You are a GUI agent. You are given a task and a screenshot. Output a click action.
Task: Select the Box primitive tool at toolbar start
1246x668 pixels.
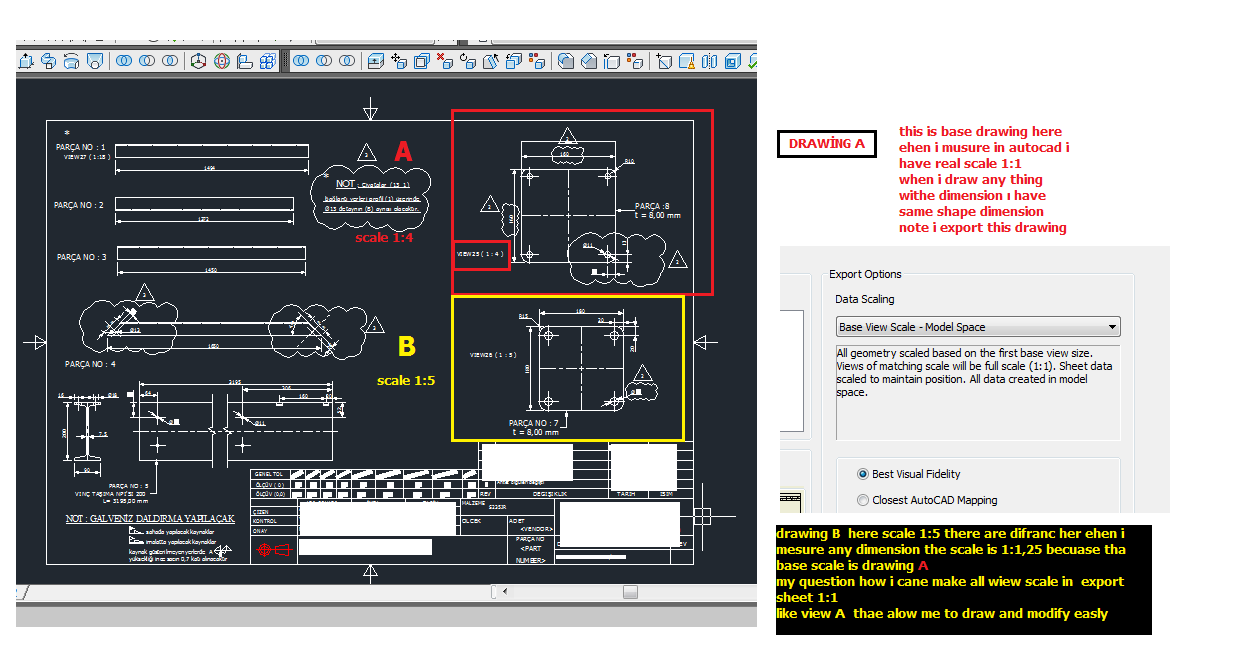(x=25, y=61)
